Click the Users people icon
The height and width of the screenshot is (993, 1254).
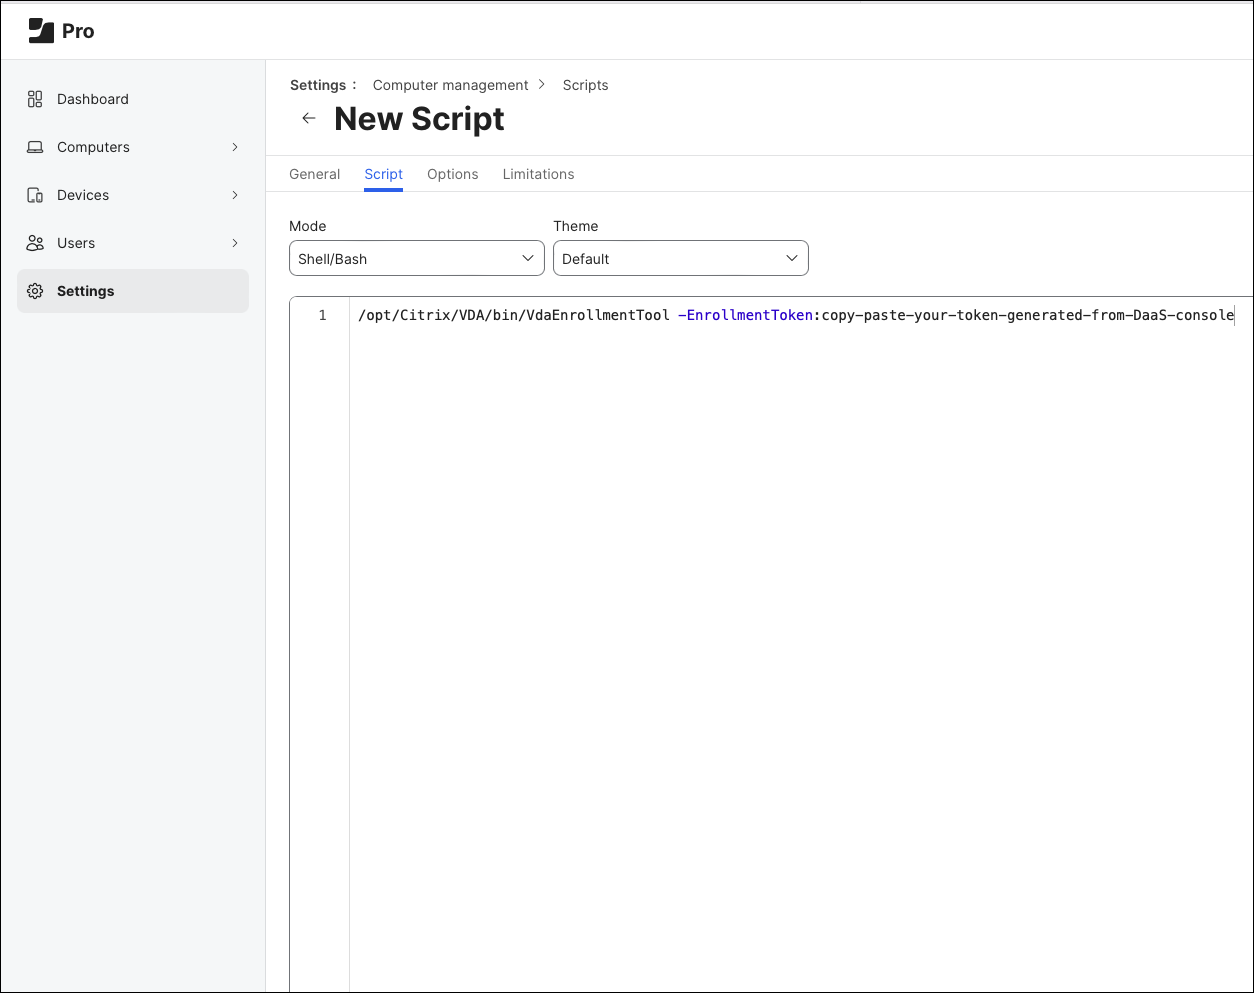pos(35,243)
